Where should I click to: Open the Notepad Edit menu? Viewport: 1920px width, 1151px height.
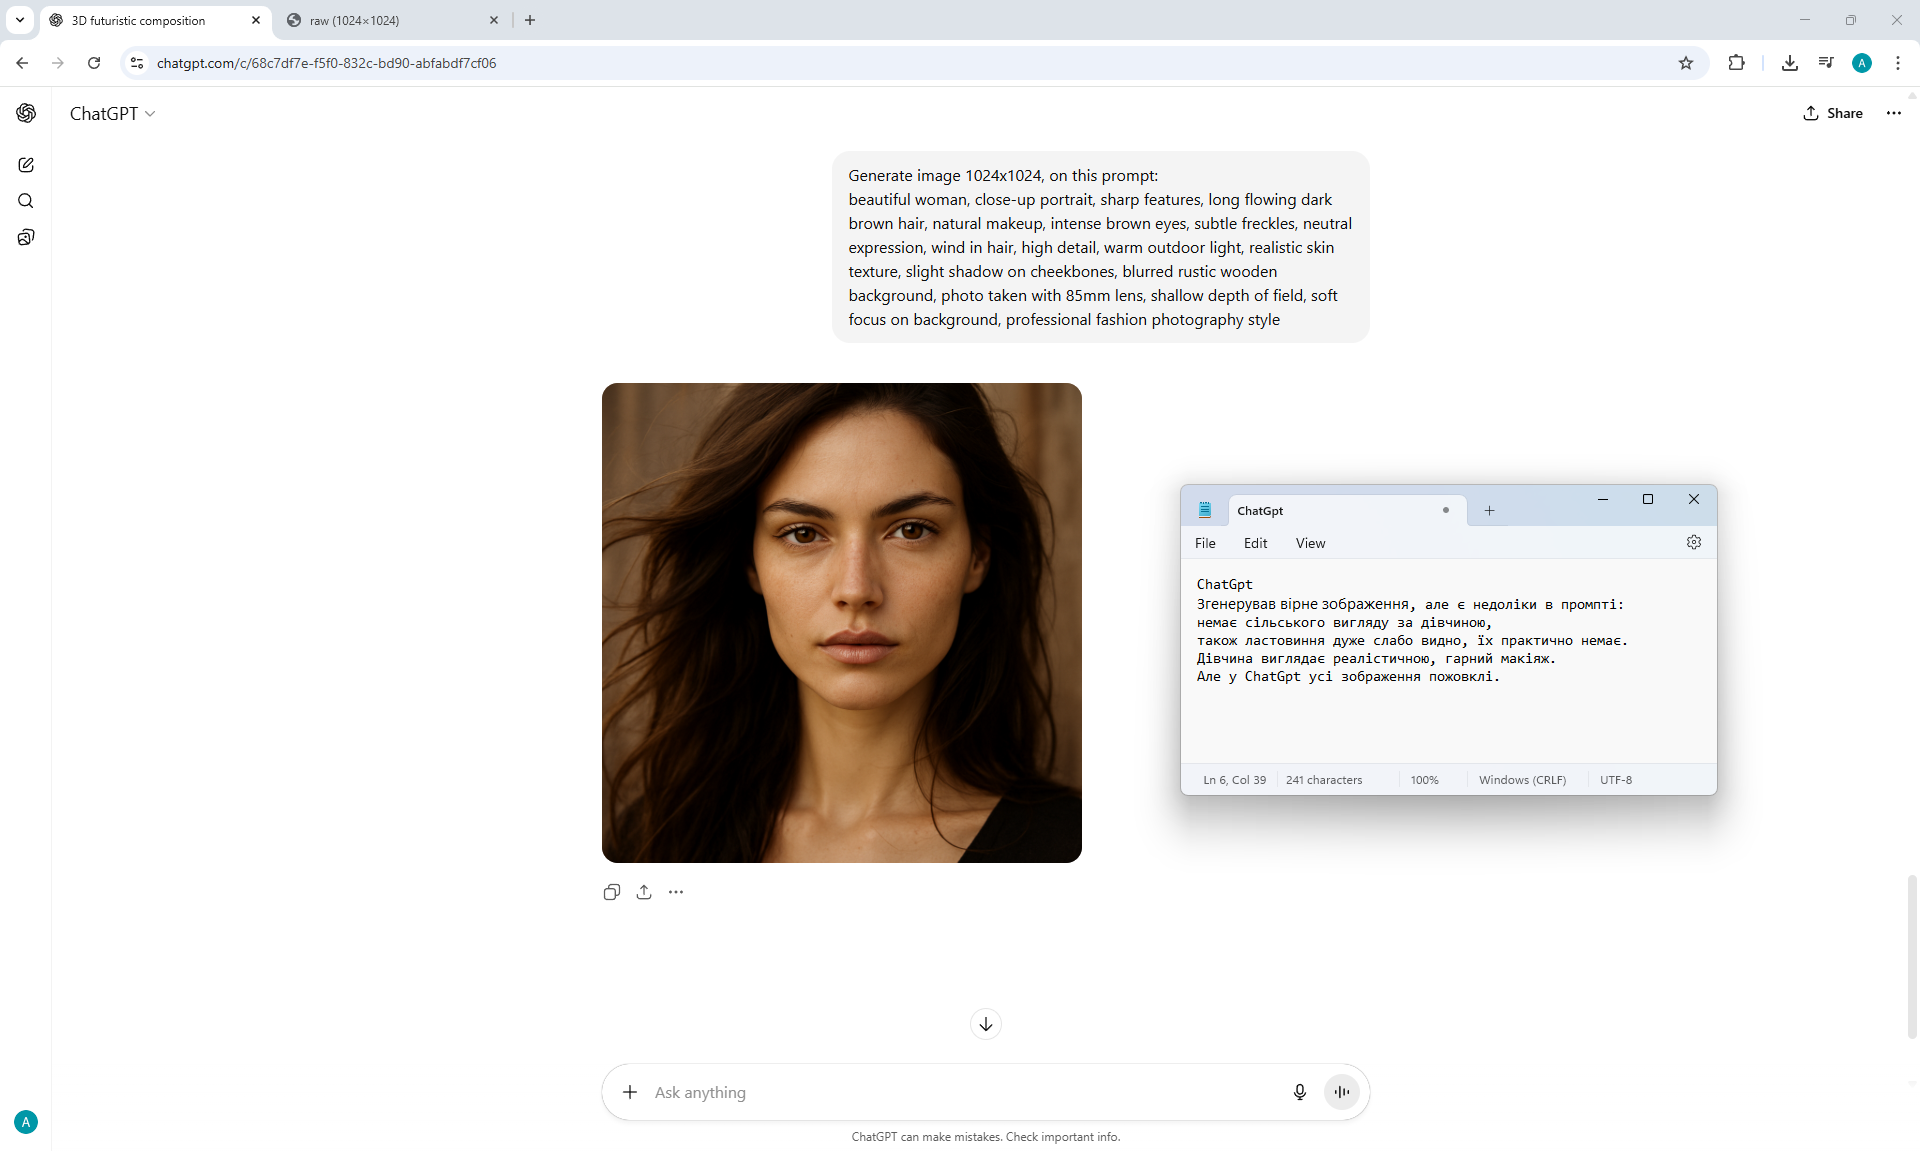(1255, 543)
